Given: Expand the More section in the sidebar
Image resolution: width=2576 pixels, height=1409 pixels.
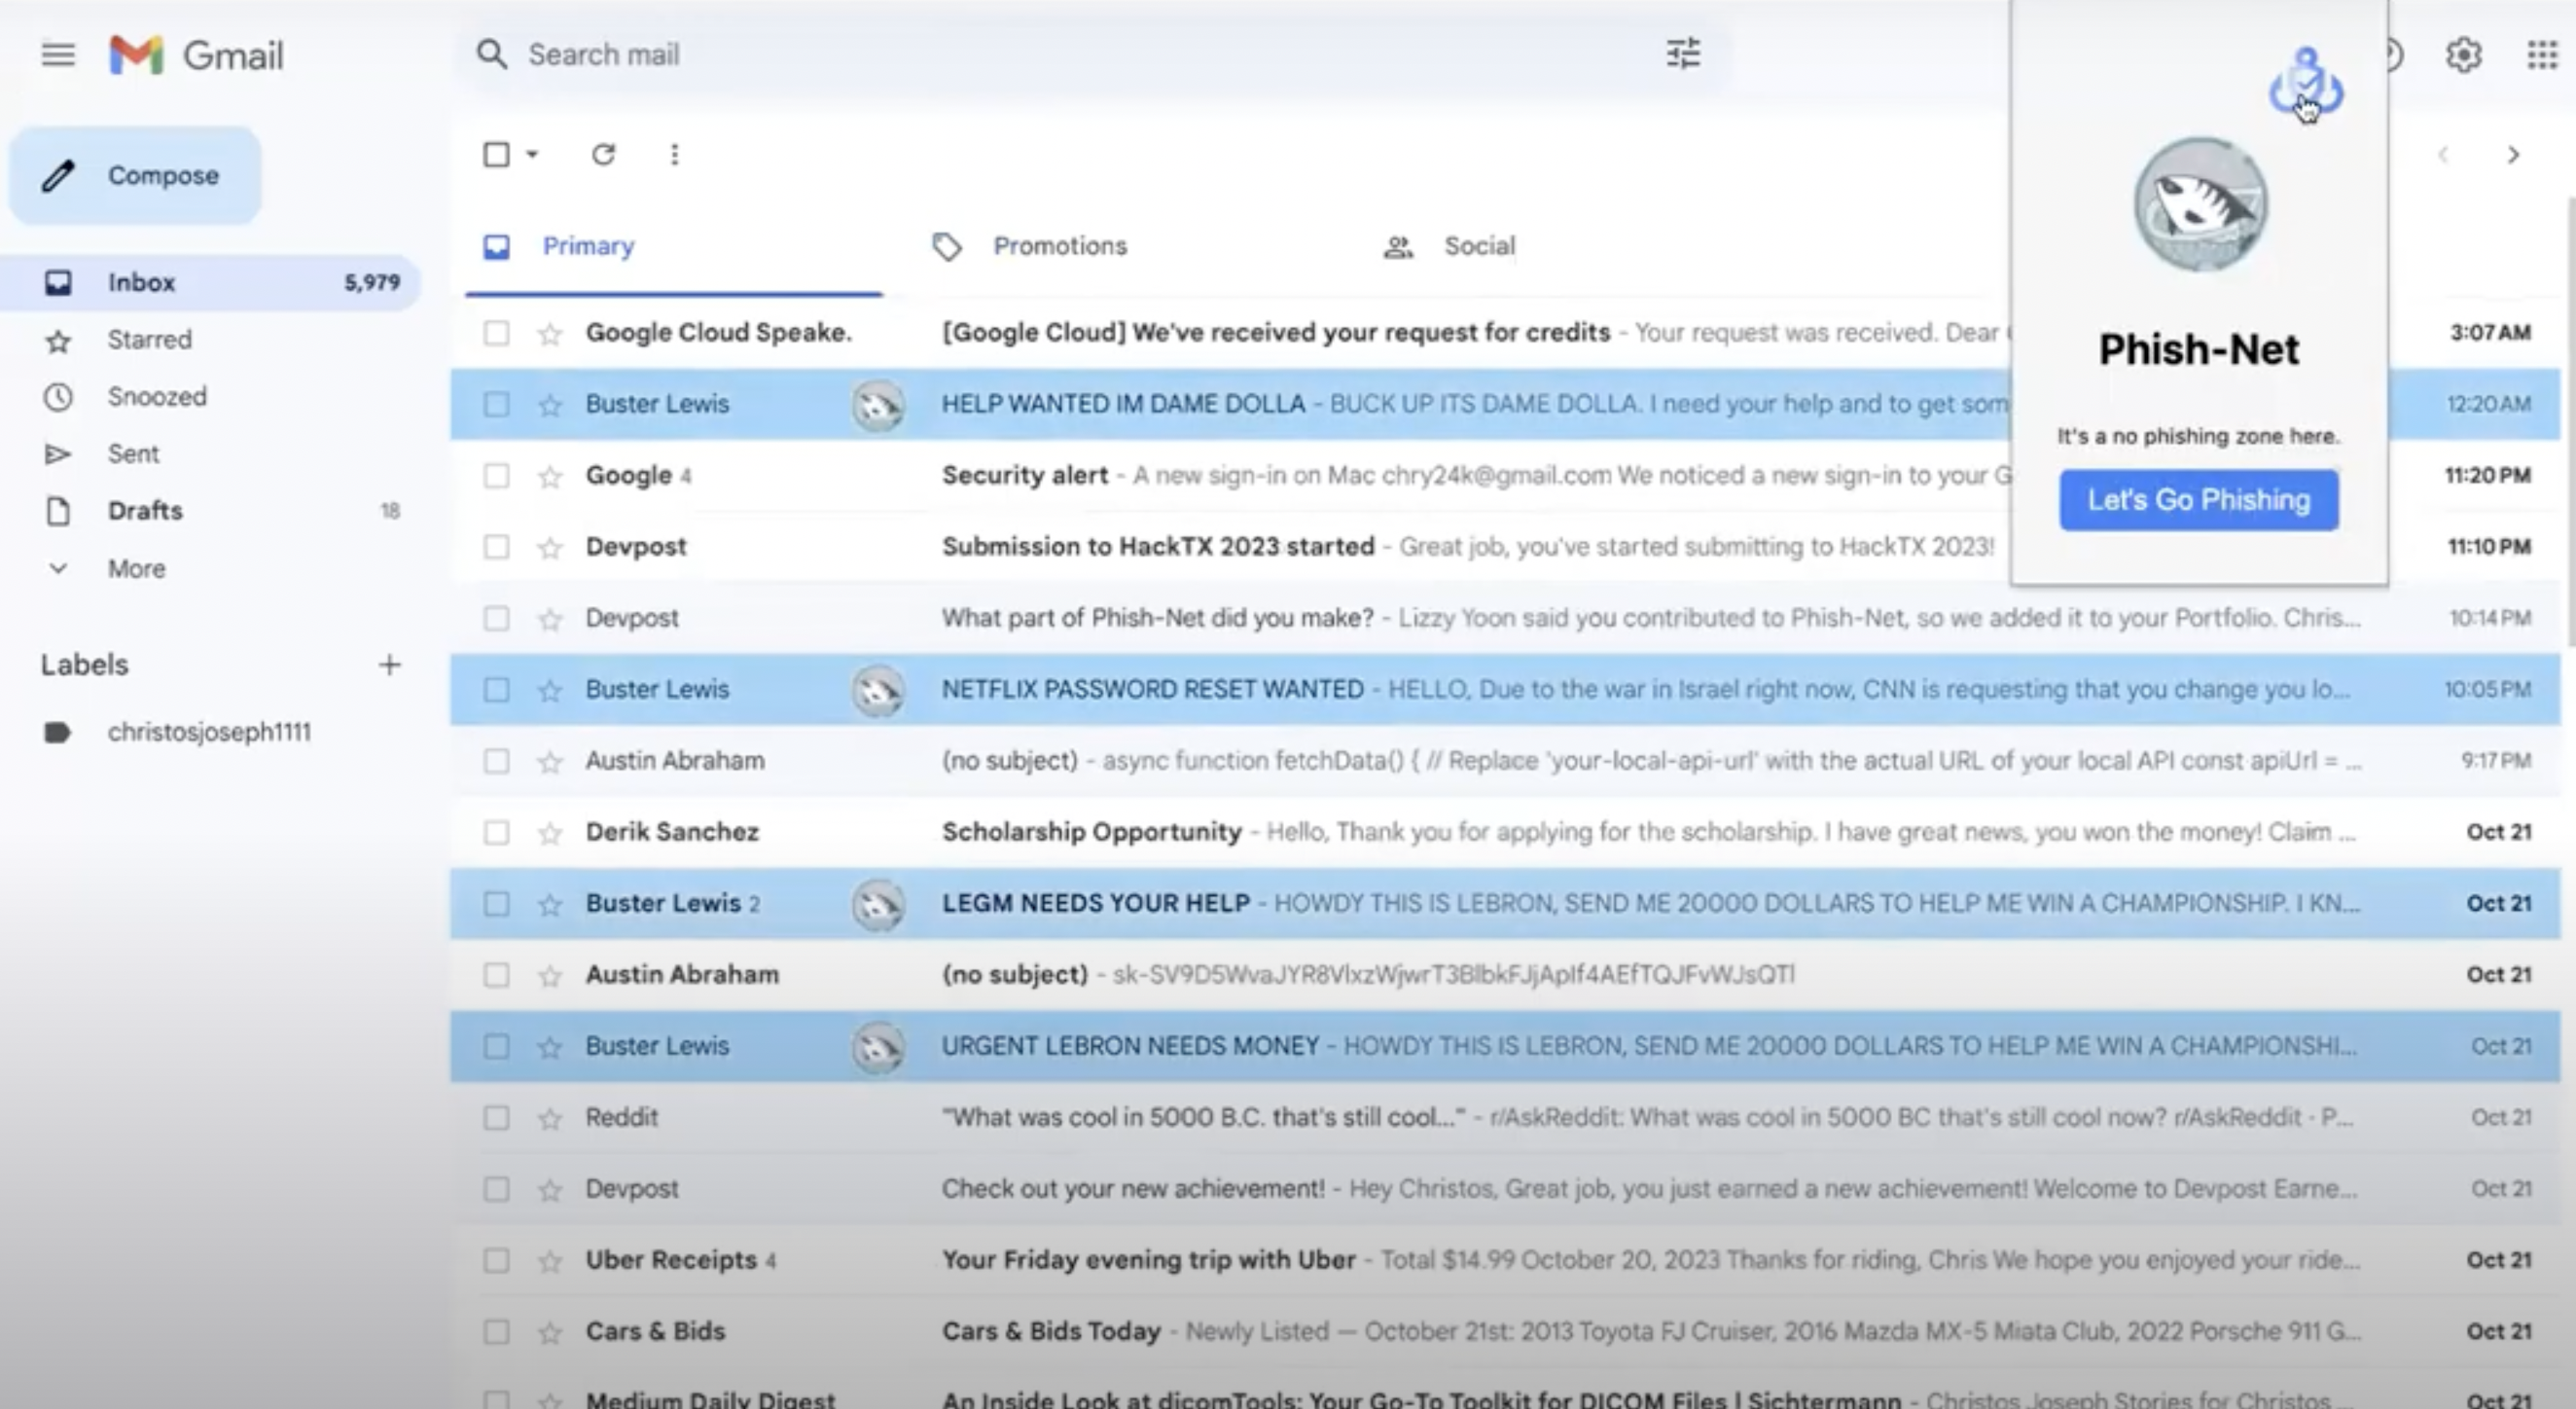Looking at the screenshot, I should (136, 569).
